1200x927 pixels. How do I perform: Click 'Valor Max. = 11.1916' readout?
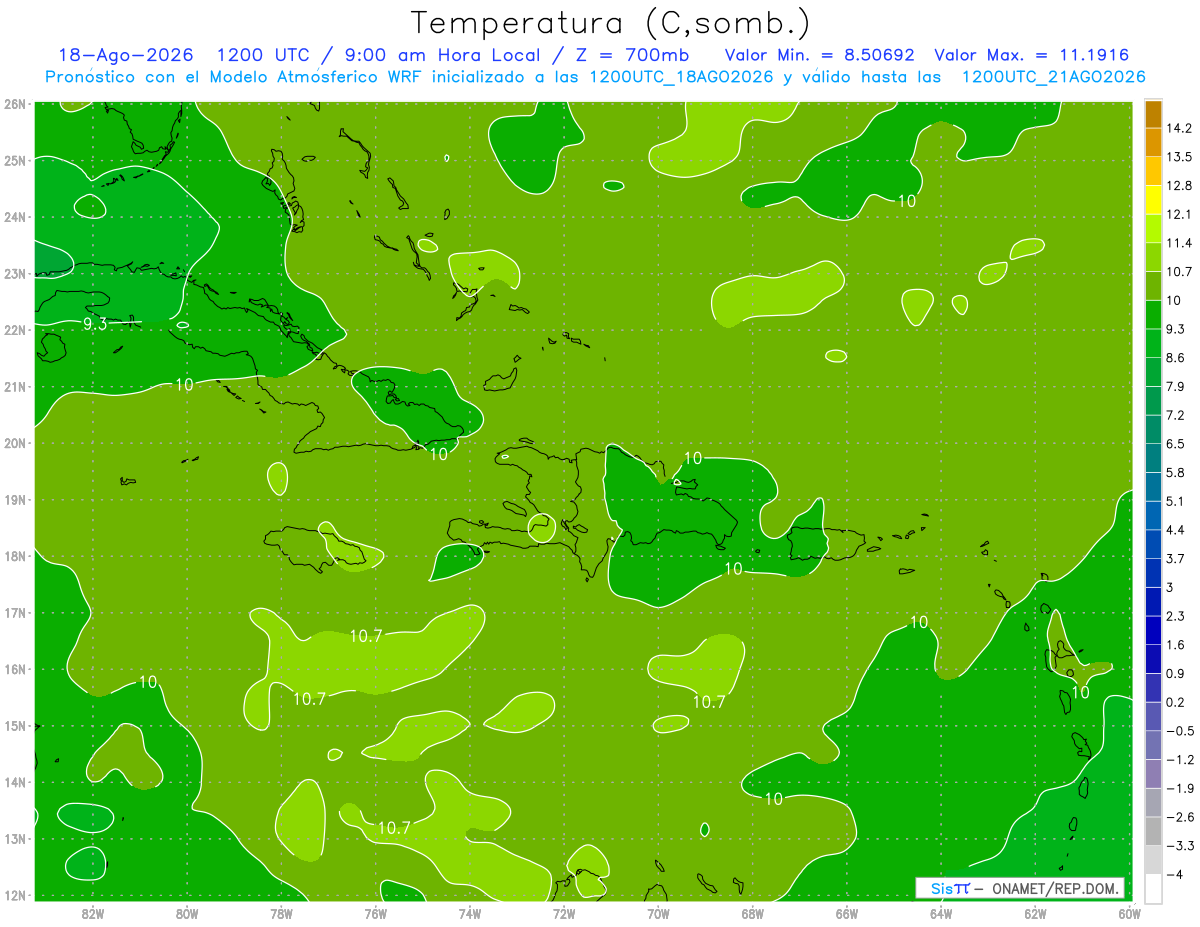(1032, 55)
